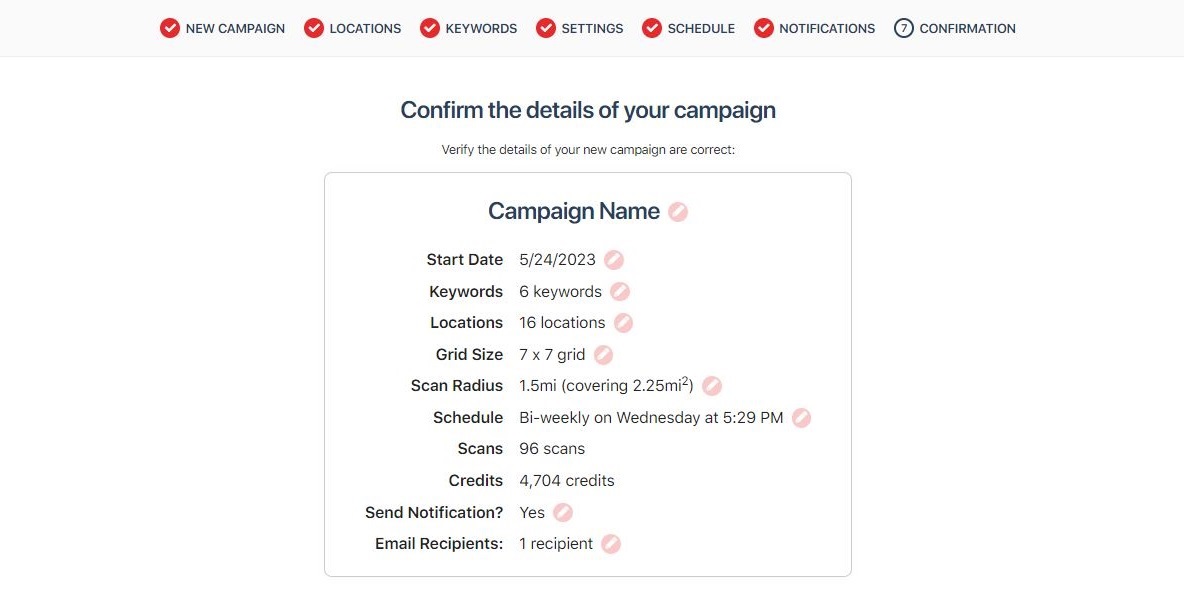The image size is (1186, 603).
Task: Click edit icon next to 16 locations
Action: (623, 323)
